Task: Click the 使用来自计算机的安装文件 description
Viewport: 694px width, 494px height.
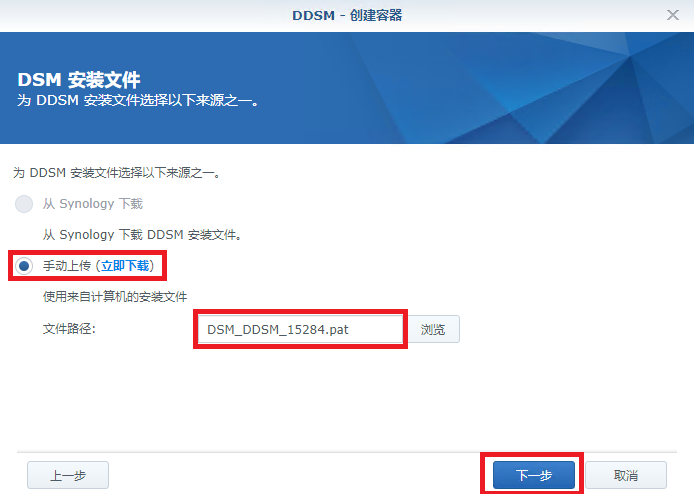Action: pos(115,297)
